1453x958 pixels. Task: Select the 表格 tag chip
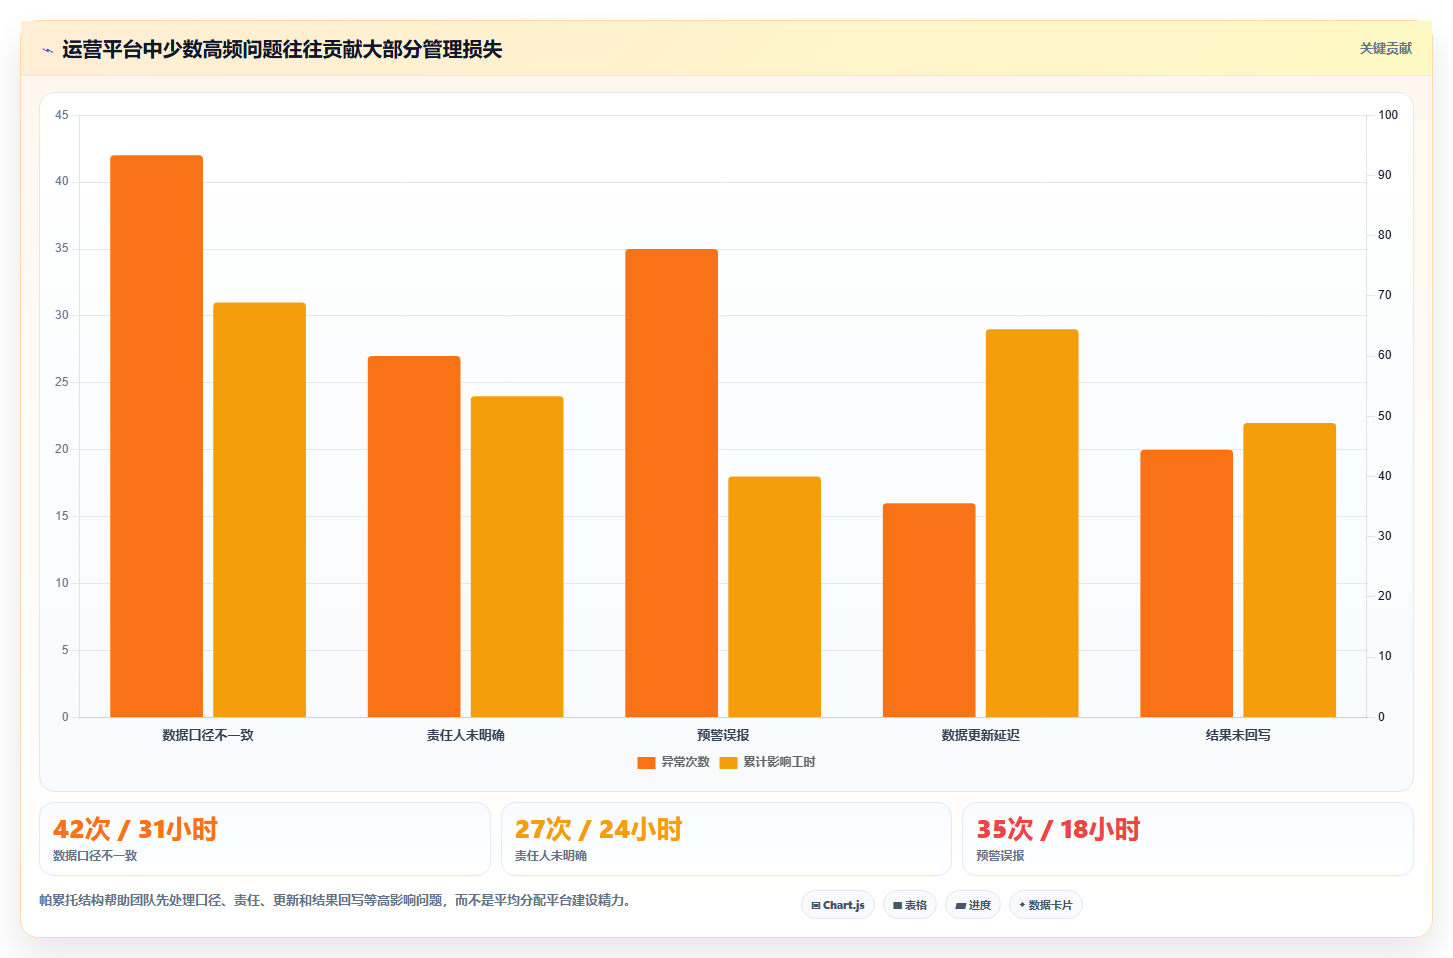click(x=910, y=905)
